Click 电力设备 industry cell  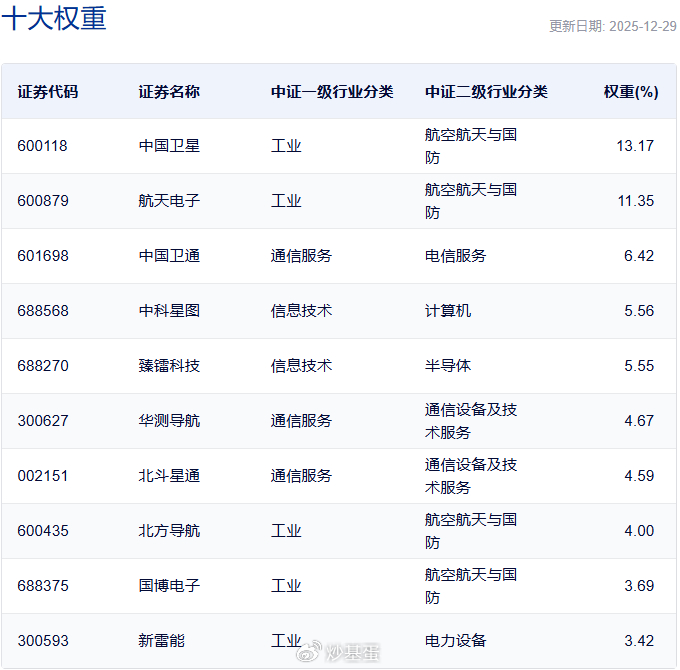click(455, 641)
